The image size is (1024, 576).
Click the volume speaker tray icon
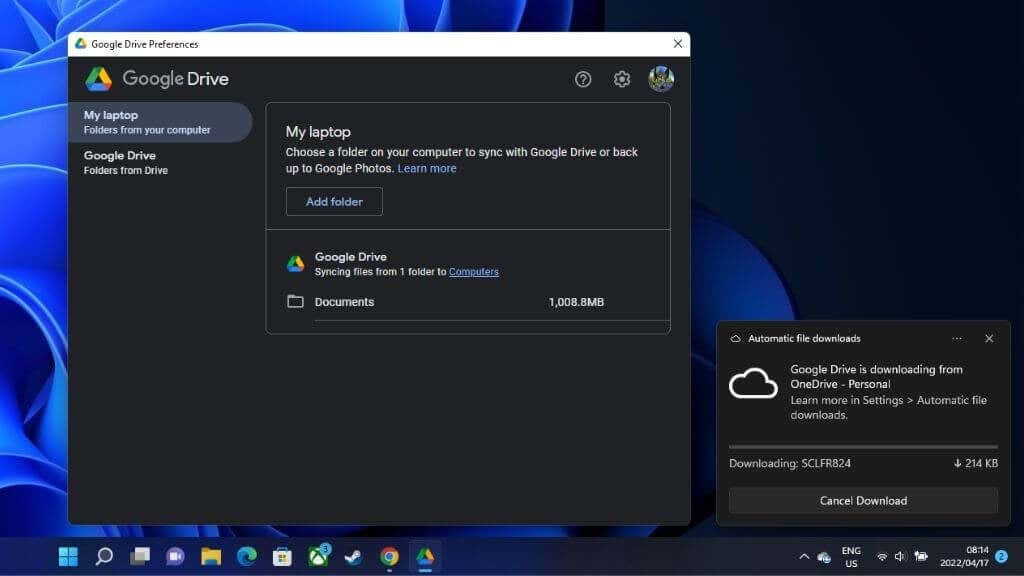[900, 556]
